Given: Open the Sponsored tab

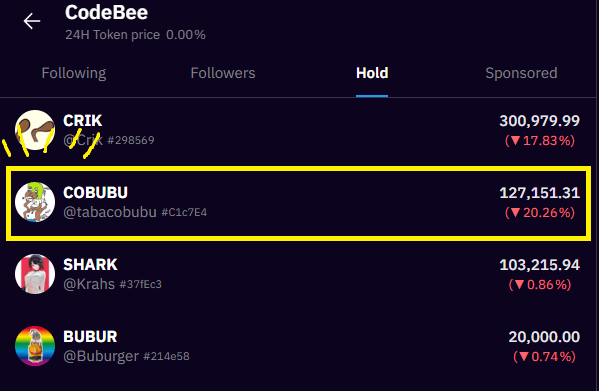Looking at the screenshot, I should (x=521, y=73).
